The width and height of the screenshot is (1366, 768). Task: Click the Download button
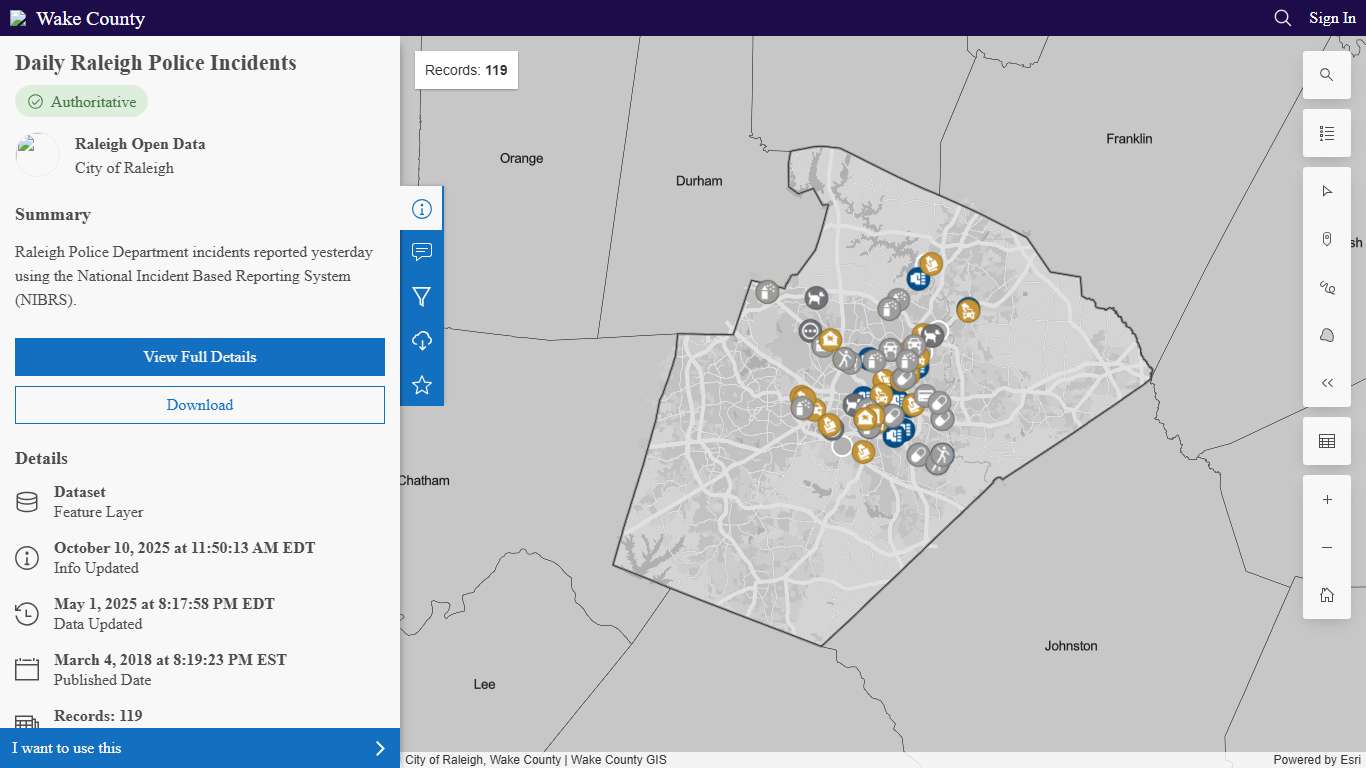pos(199,404)
